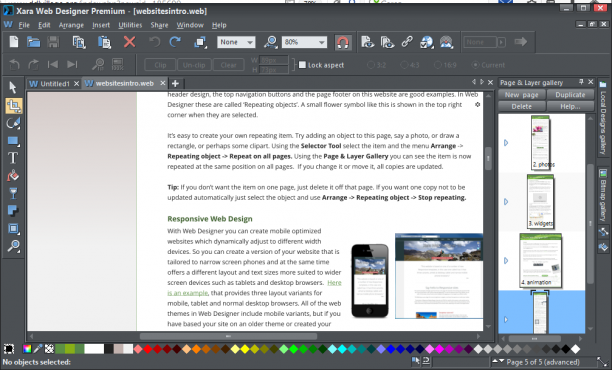This screenshot has height=370, width=612.
Task: Open the Window menu
Action: pos(190,25)
